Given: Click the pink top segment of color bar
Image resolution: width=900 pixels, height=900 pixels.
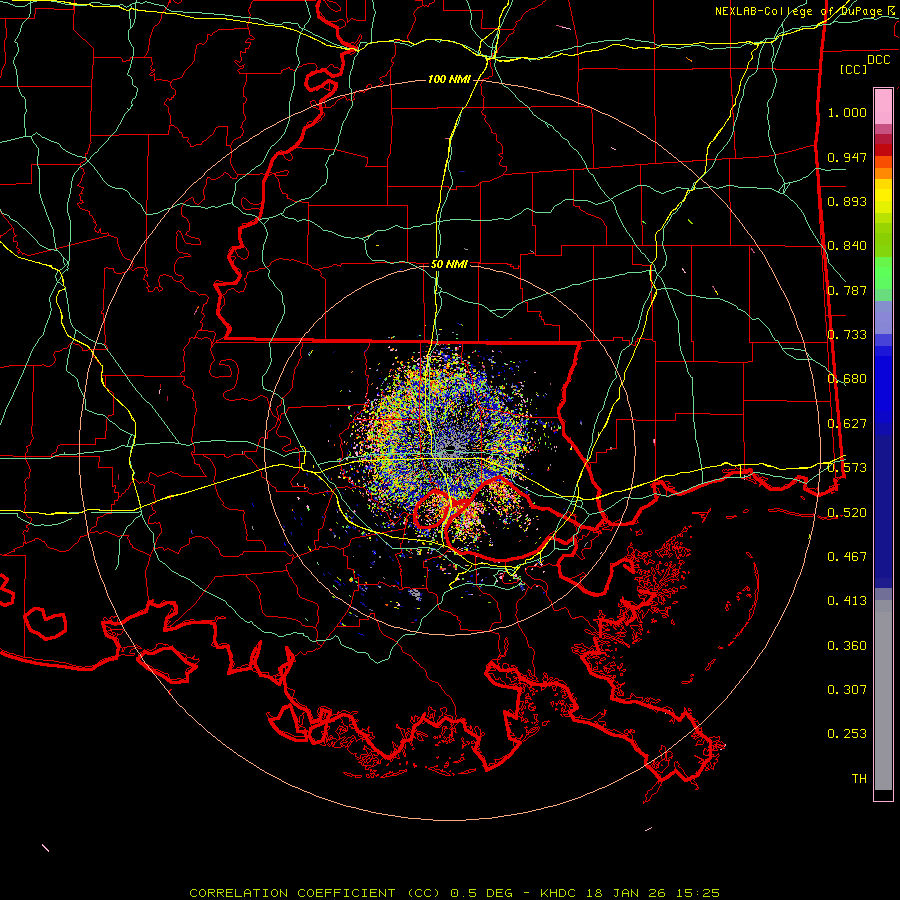Looking at the screenshot, I should (x=883, y=106).
